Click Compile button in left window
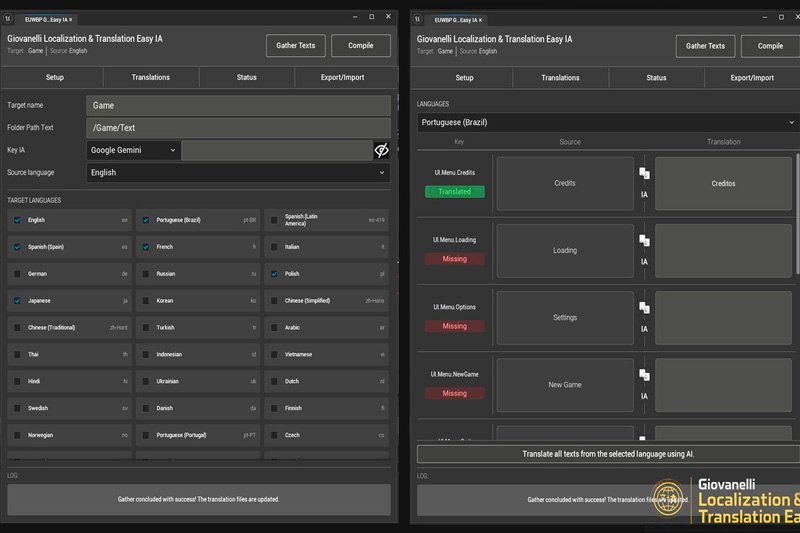This screenshot has height=533, width=800. coord(361,45)
